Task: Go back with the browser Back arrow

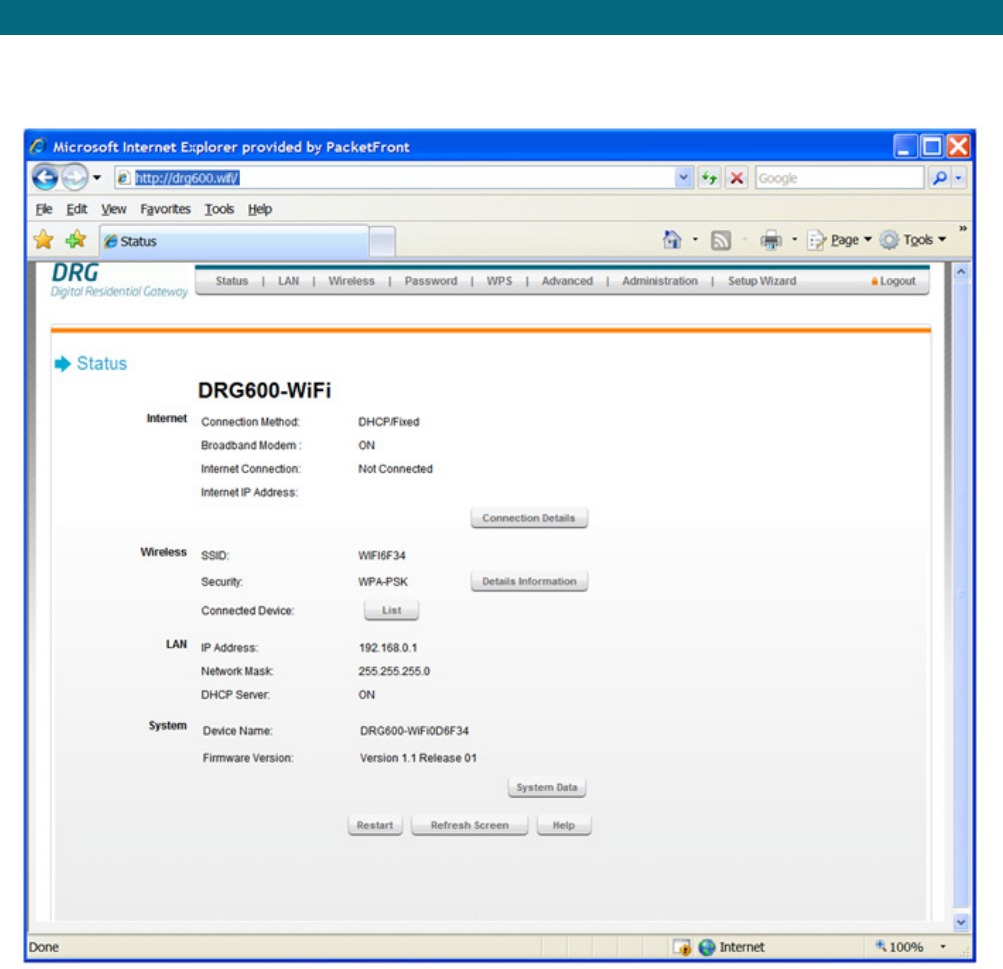Action: (x=45, y=177)
